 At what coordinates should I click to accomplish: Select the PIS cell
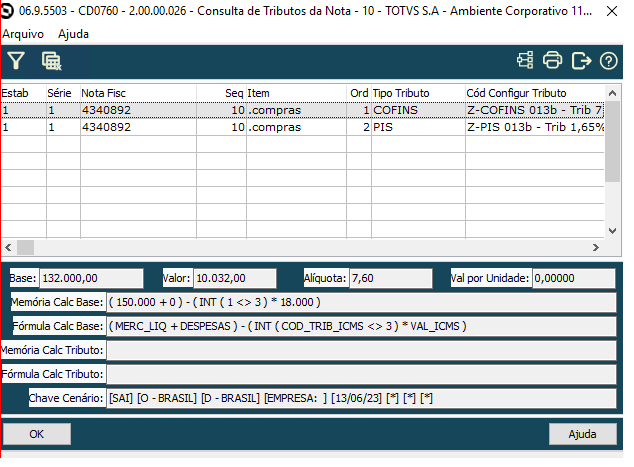pyautogui.click(x=418, y=127)
